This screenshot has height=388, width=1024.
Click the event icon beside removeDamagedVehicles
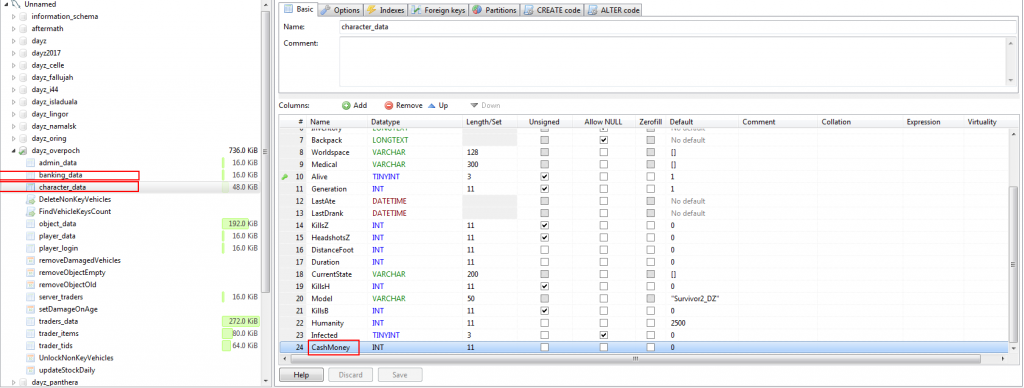[30, 260]
